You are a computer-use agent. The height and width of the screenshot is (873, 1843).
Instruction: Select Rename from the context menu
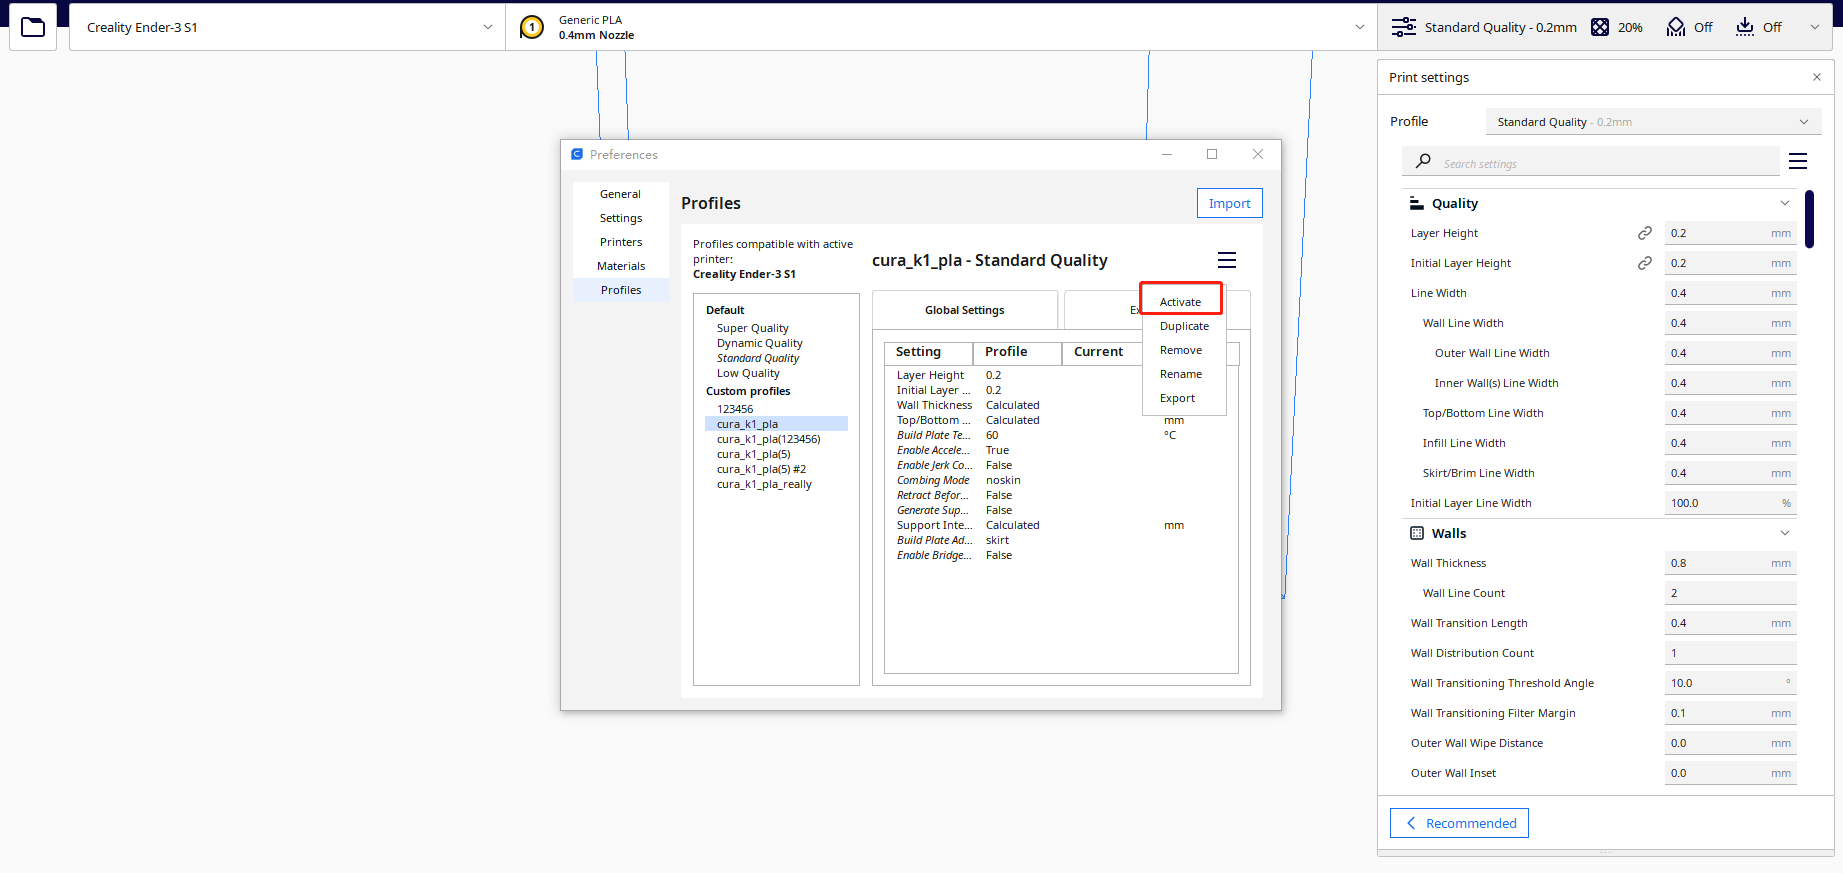coord(1181,374)
